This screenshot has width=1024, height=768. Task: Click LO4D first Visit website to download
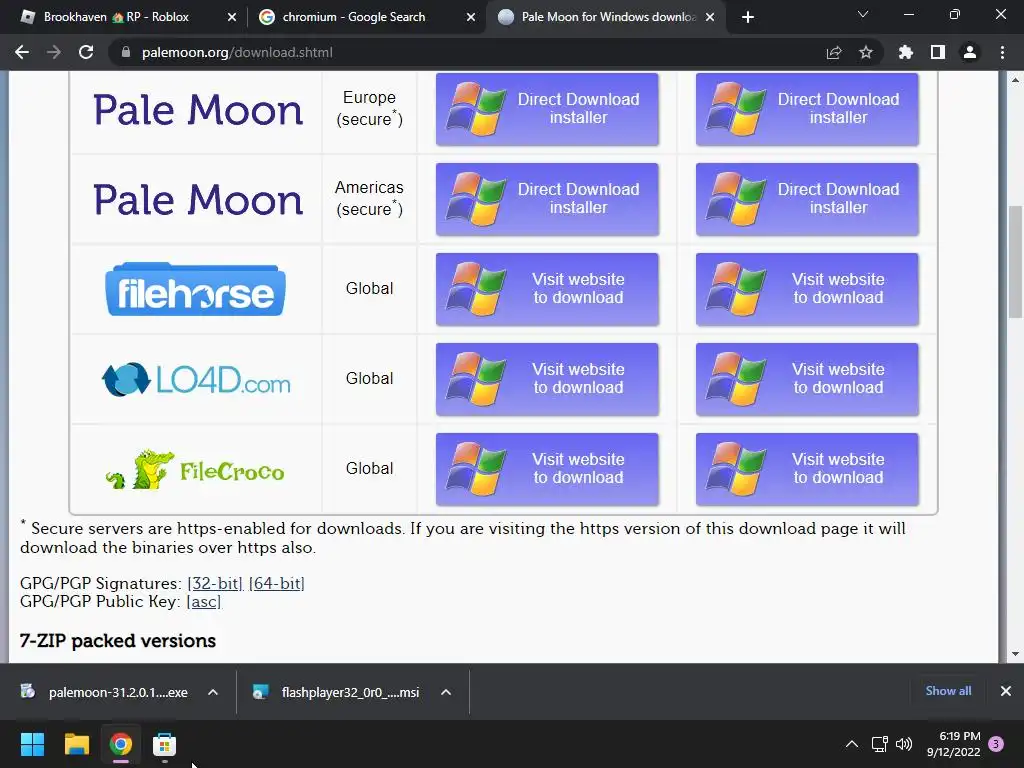tap(547, 379)
